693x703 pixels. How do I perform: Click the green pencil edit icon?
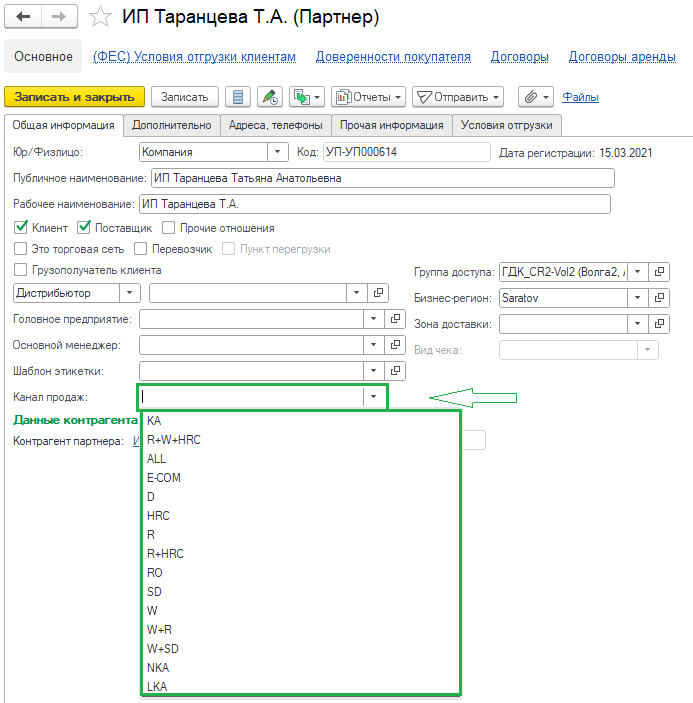[269, 97]
